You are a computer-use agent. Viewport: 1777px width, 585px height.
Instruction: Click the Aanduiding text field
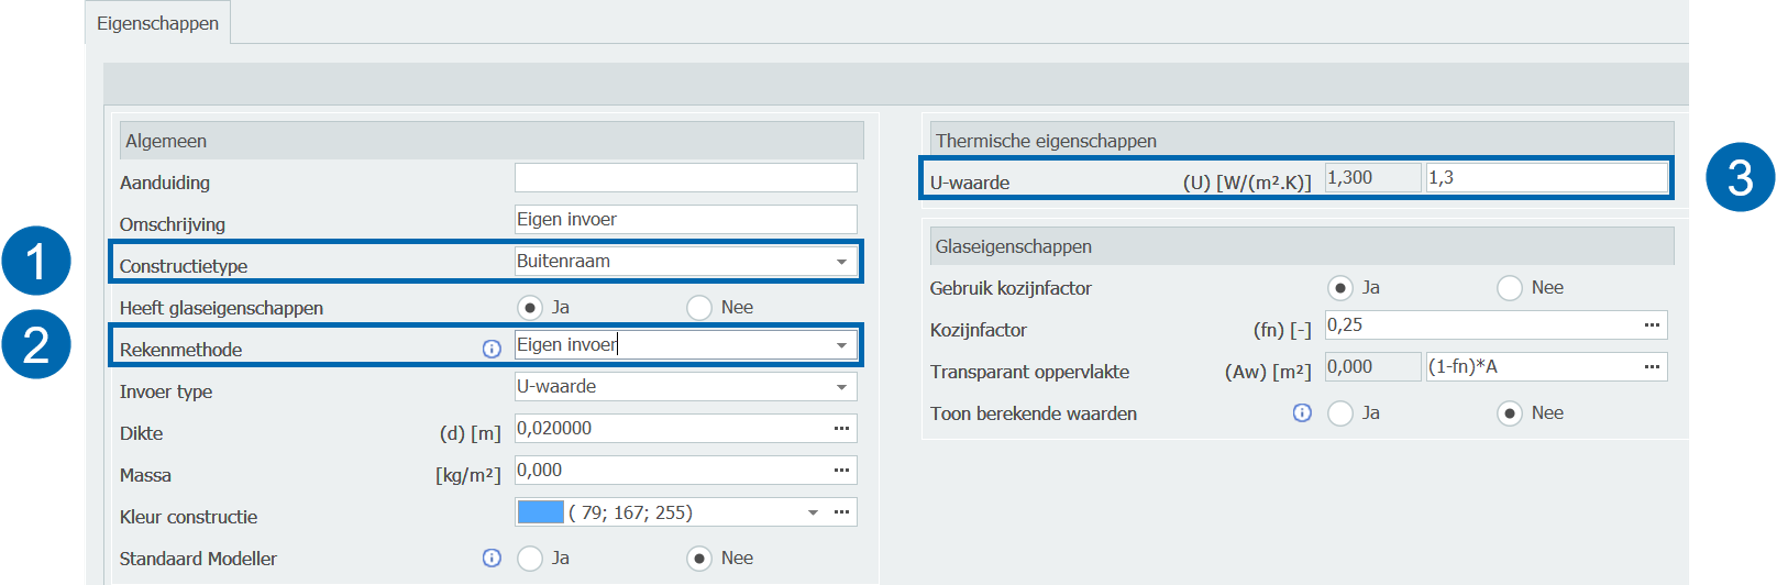point(685,178)
